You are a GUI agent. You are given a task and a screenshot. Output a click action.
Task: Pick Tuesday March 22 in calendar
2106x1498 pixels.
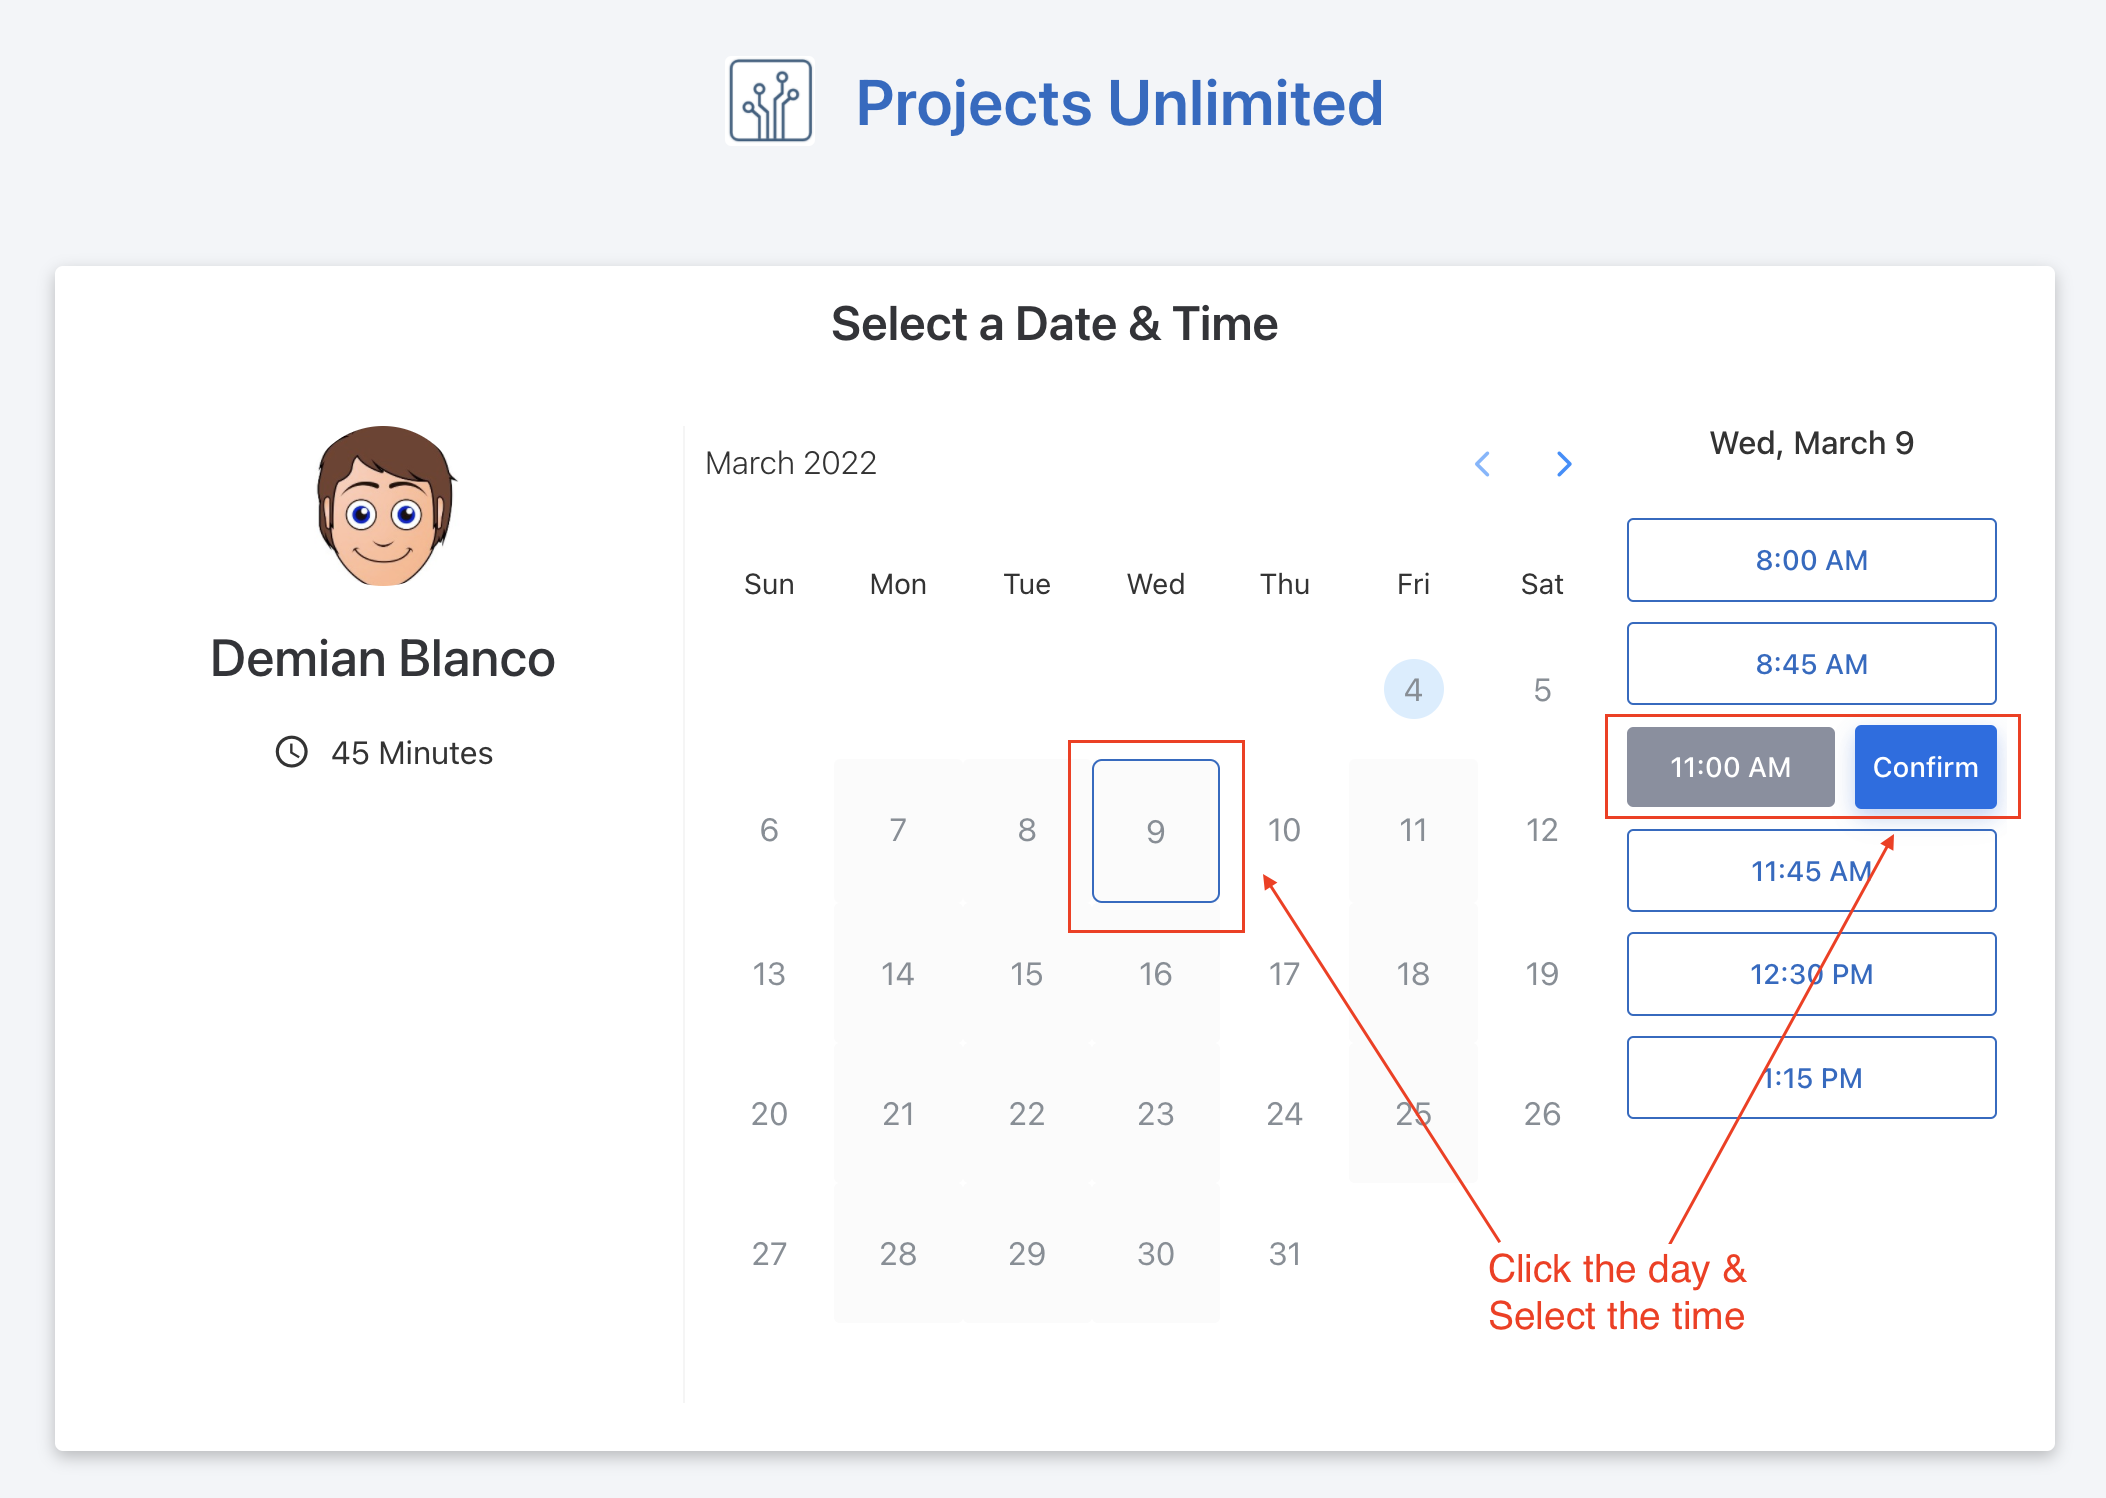pos(1026,1114)
